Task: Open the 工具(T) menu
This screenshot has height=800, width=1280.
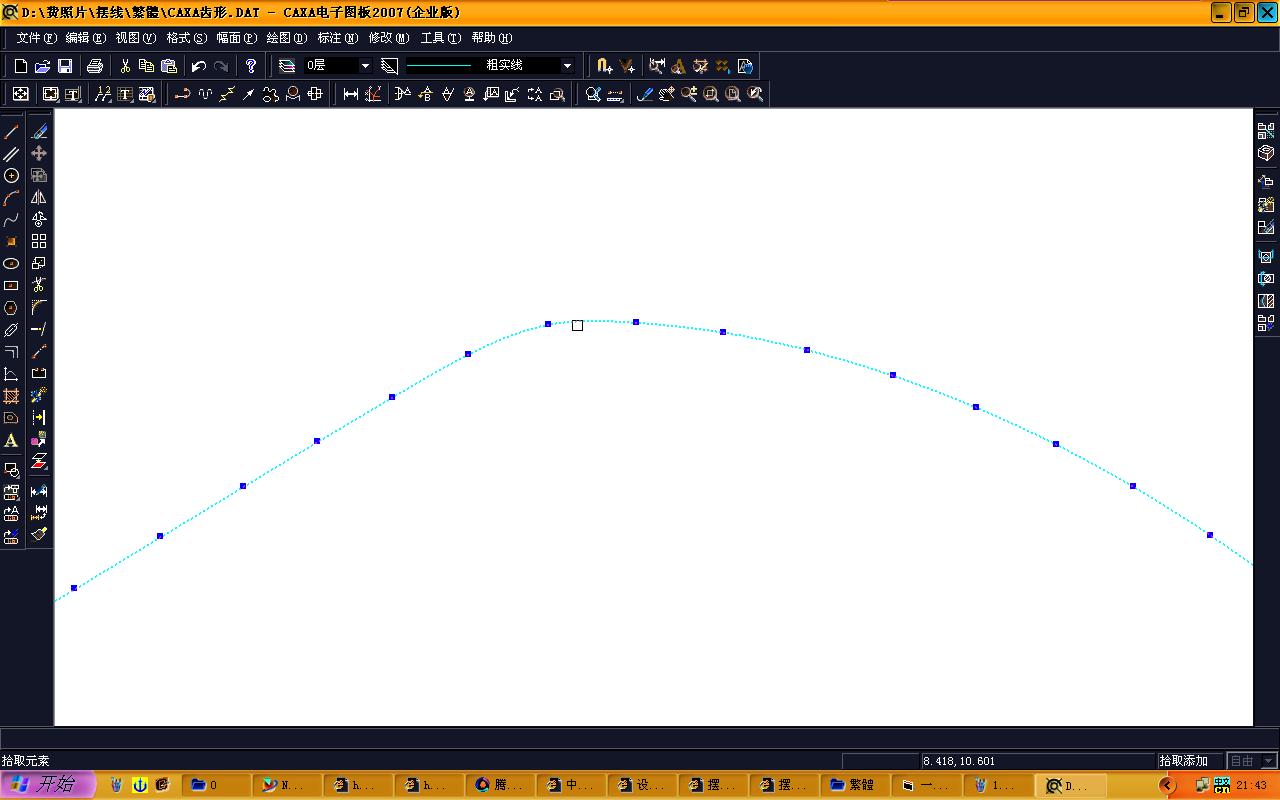Action: click(x=441, y=38)
